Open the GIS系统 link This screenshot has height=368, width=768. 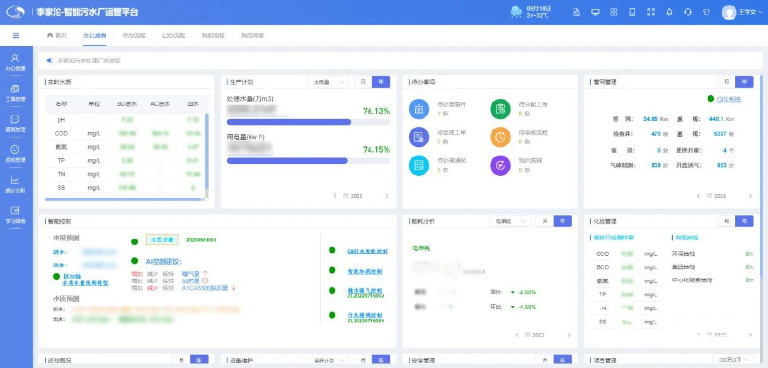[x=729, y=99]
